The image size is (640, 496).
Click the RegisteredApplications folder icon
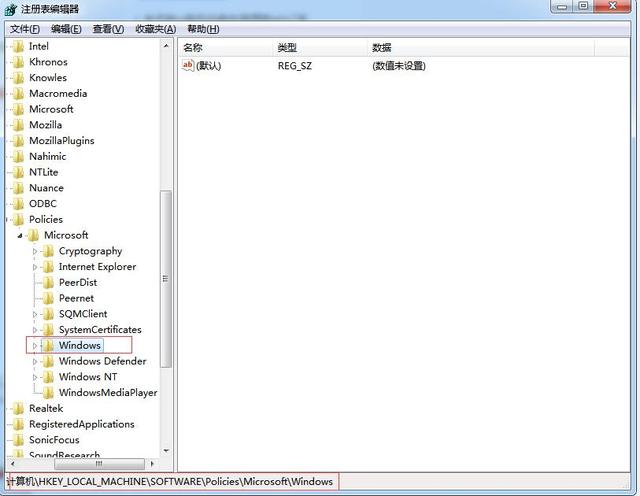pyautogui.click(x=18, y=424)
